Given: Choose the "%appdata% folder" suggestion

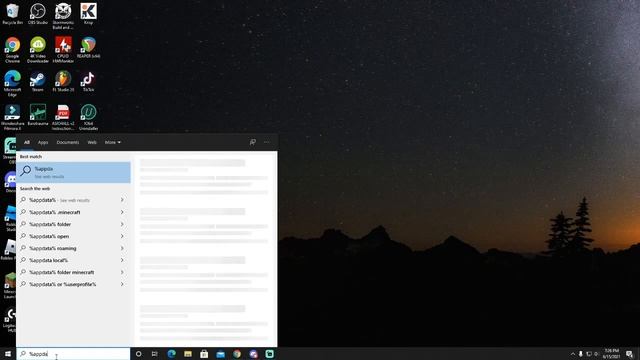Looking at the screenshot, I should coord(73,224).
